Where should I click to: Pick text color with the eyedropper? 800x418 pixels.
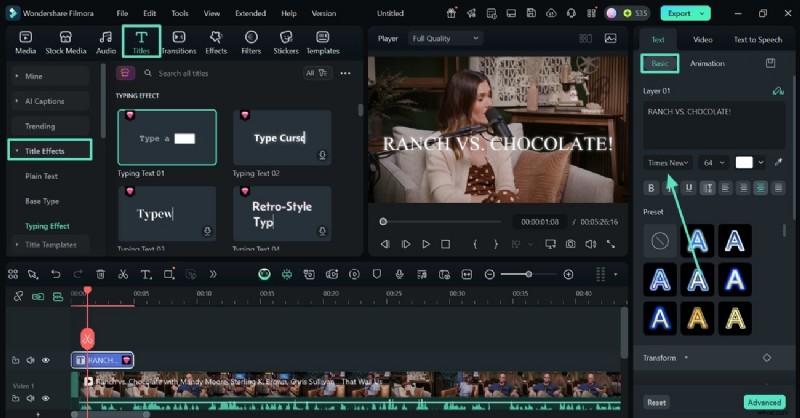click(x=779, y=162)
